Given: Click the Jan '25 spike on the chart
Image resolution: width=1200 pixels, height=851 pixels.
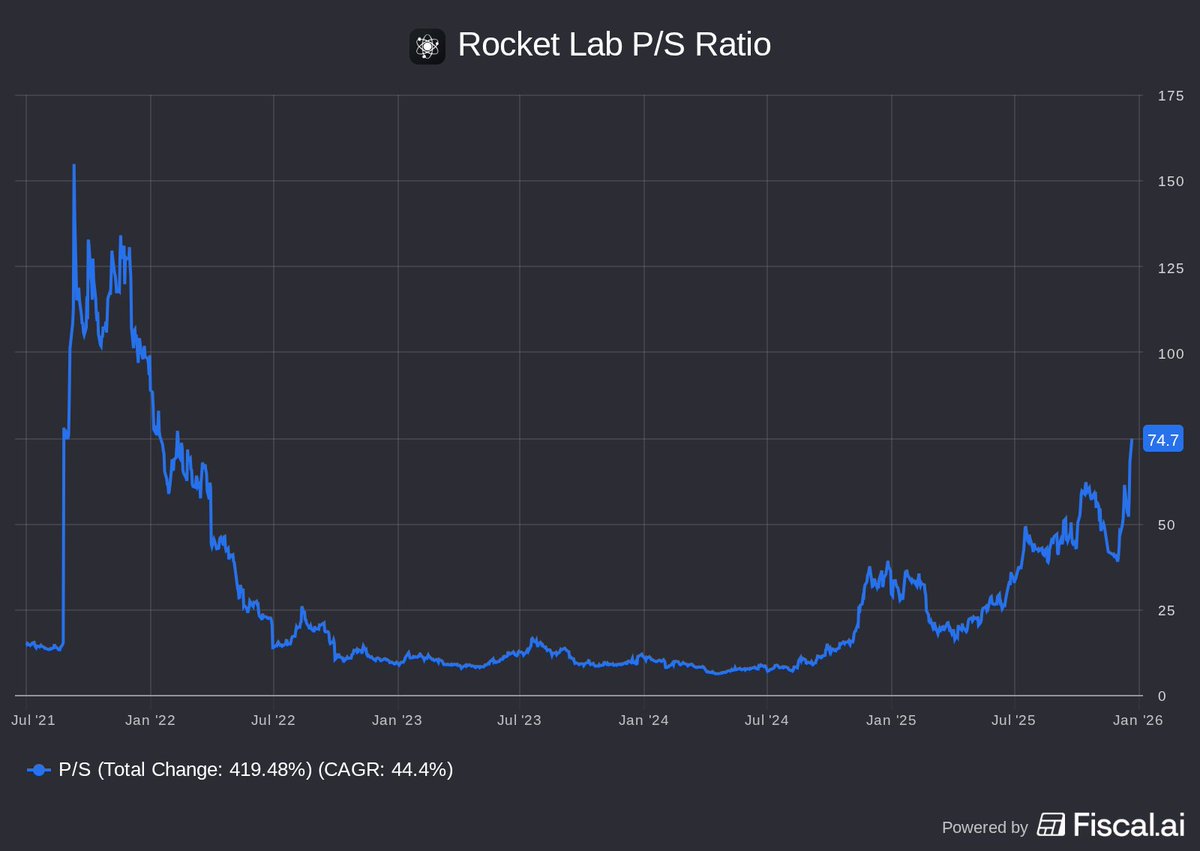Looking at the screenshot, I should [x=888, y=563].
